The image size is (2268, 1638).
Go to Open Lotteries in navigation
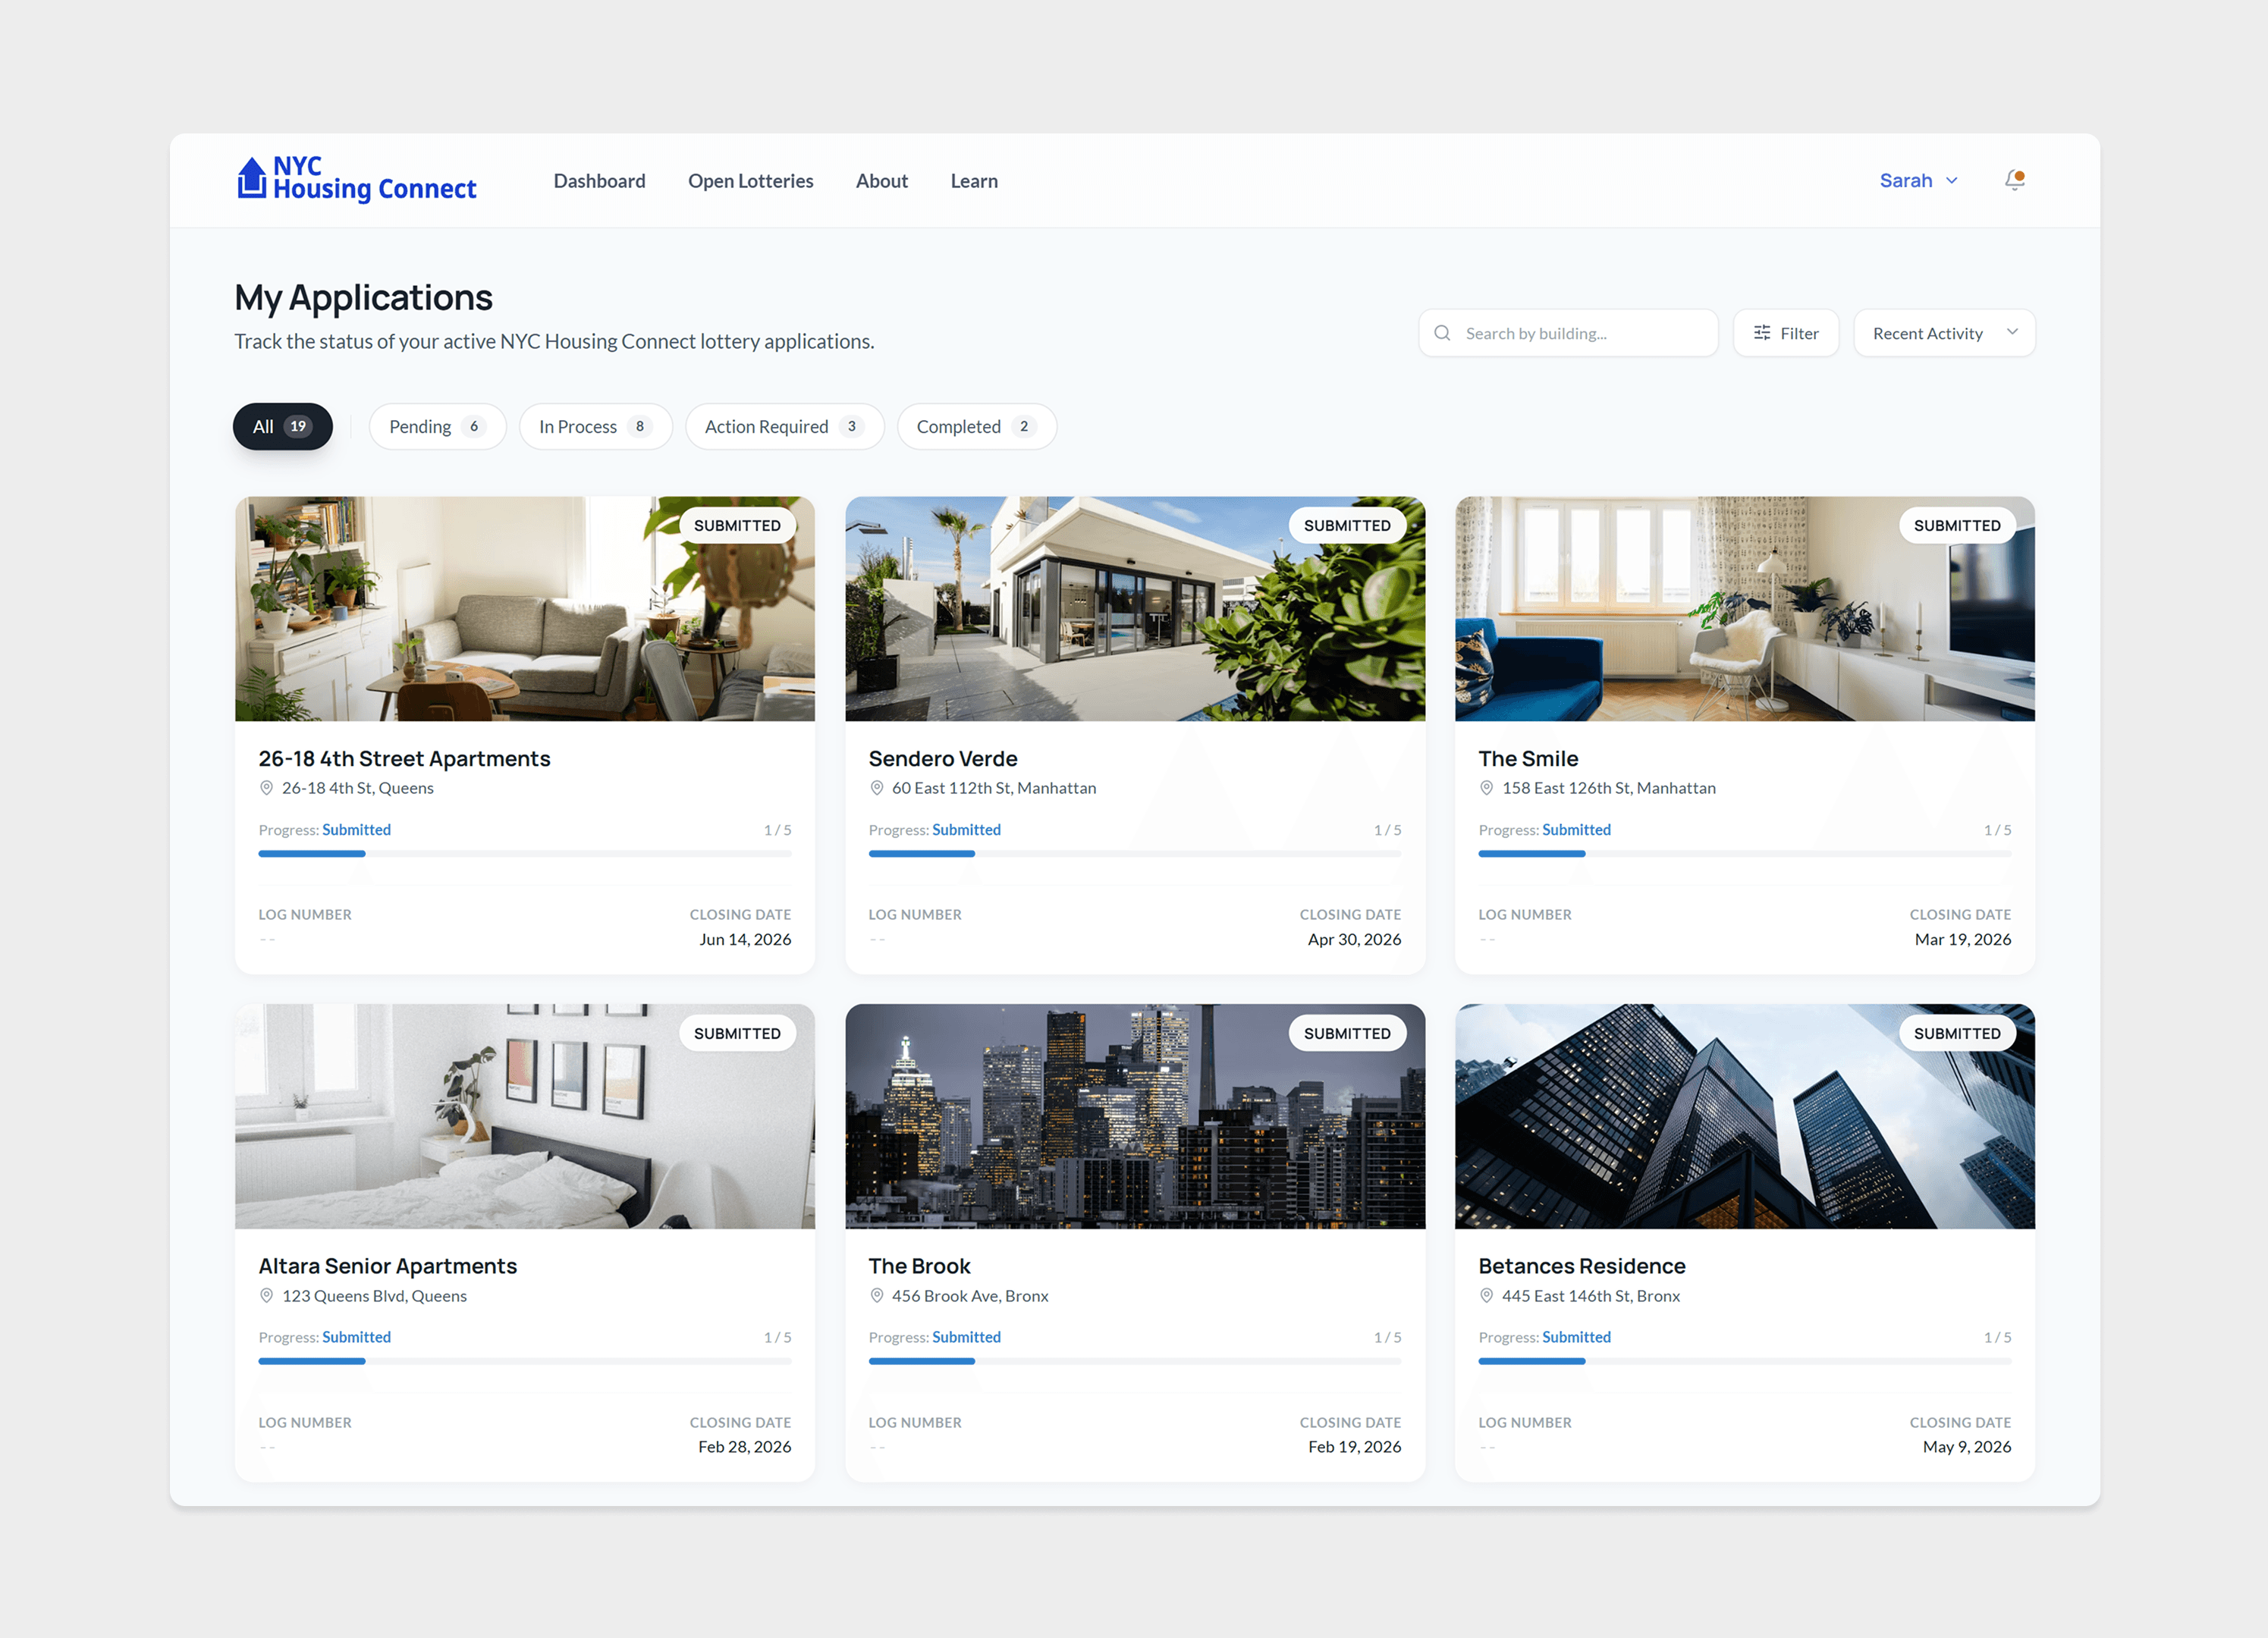[750, 181]
